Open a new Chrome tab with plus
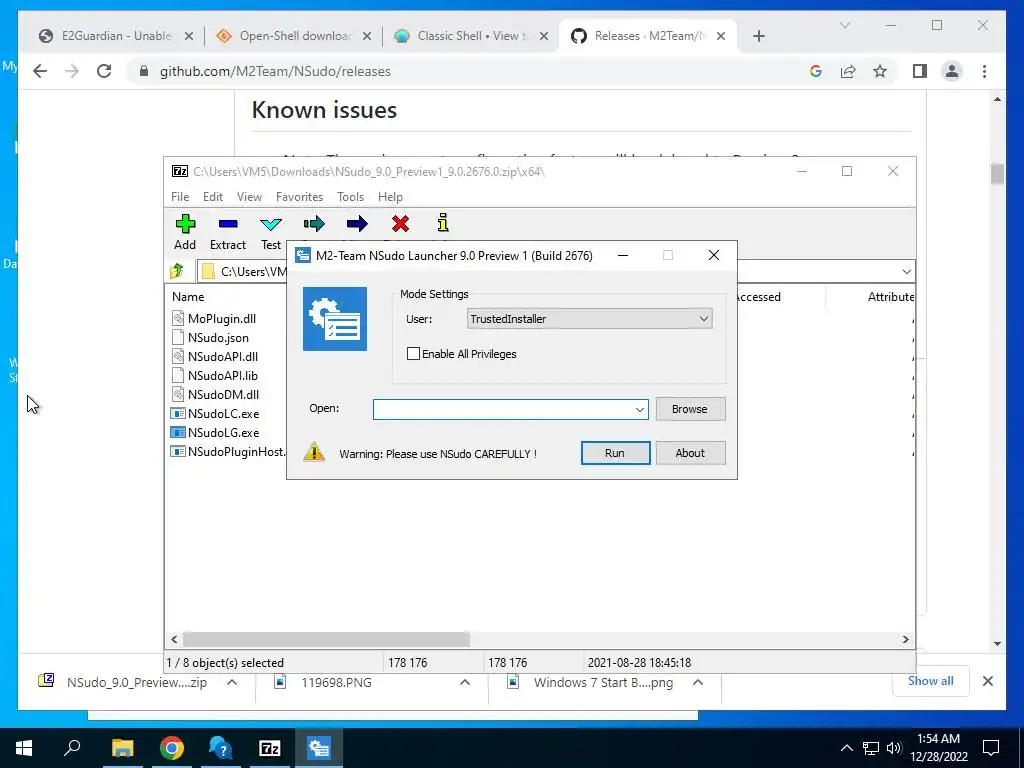This screenshot has height=768, width=1024. tap(758, 36)
